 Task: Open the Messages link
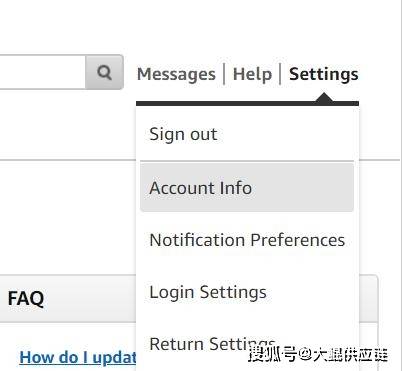point(176,74)
